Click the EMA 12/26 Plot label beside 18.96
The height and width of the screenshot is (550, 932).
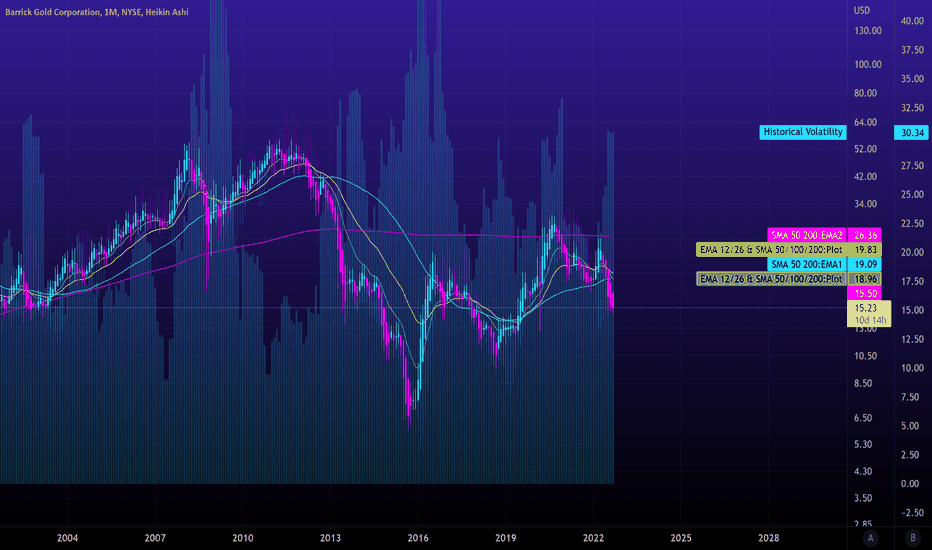[x=771, y=279]
